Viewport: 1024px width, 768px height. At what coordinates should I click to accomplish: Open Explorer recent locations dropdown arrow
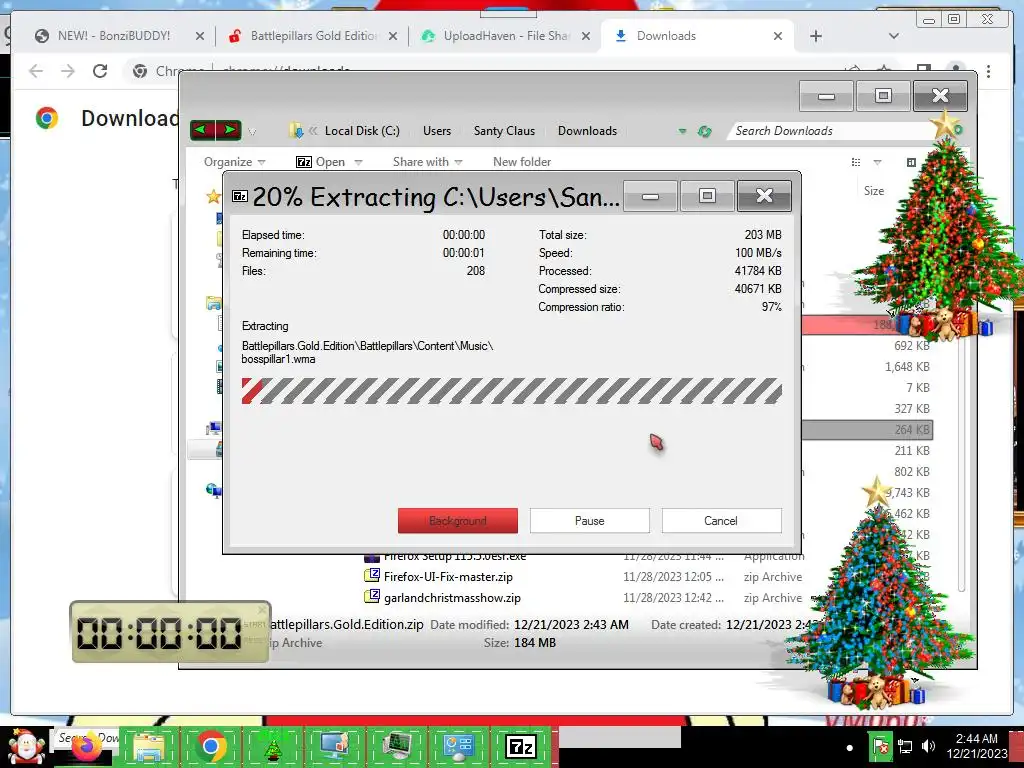(x=252, y=132)
